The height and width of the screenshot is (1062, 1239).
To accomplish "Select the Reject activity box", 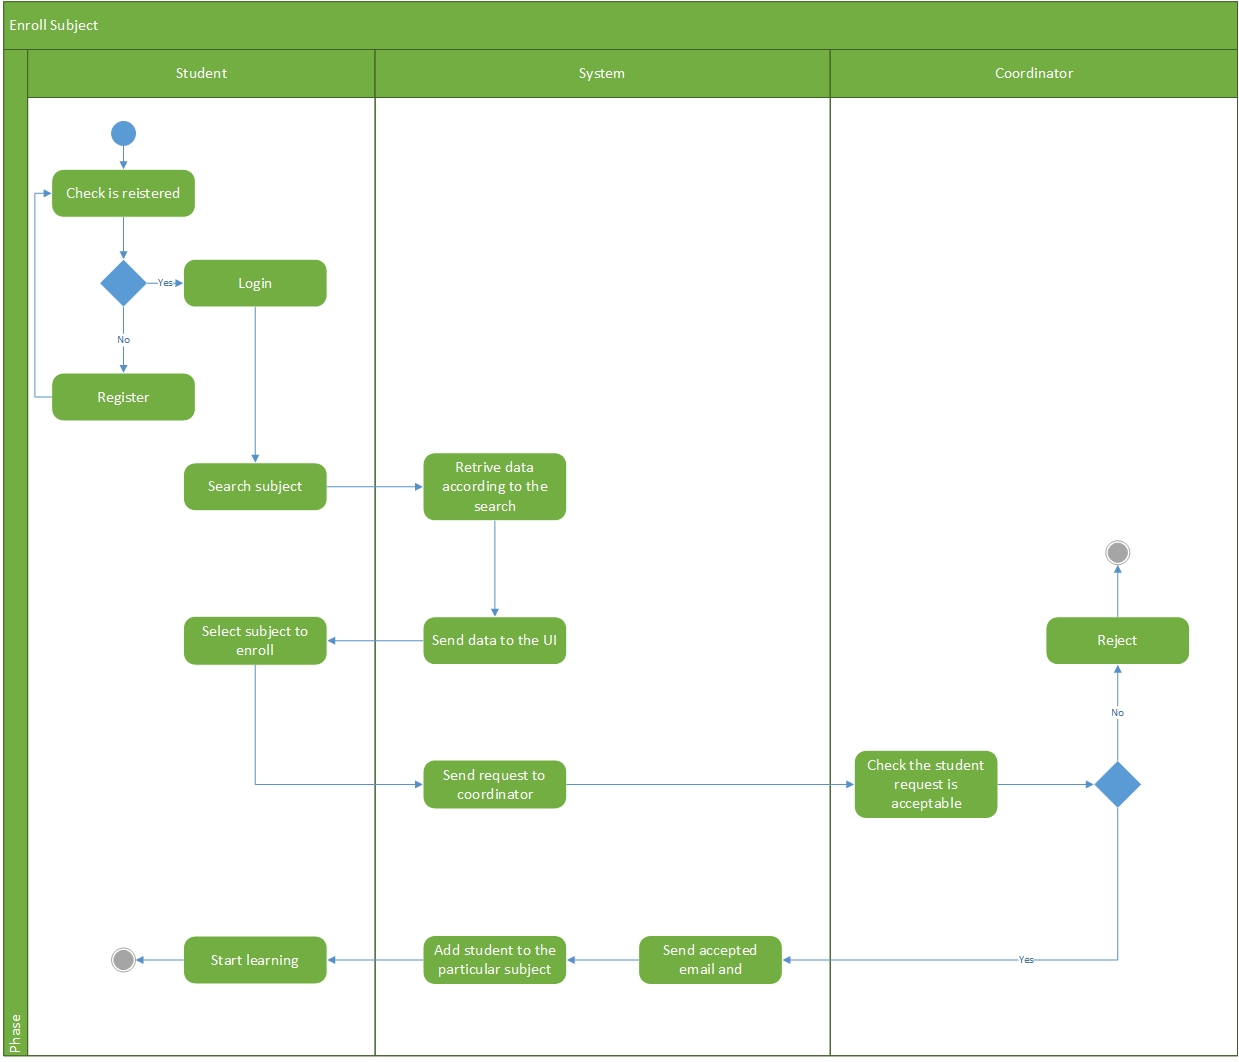I will [x=1118, y=640].
